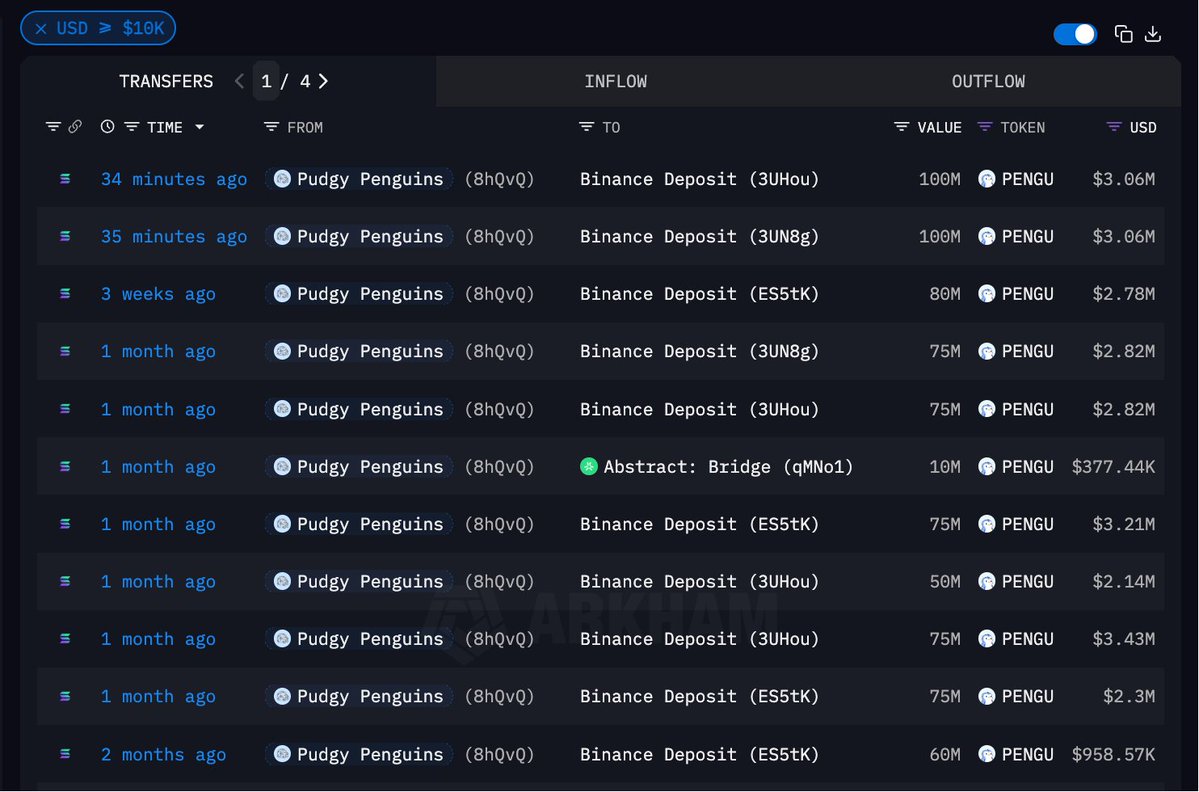Open Binance Deposit (ES5tK) in 3 weeks row

click(699, 294)
